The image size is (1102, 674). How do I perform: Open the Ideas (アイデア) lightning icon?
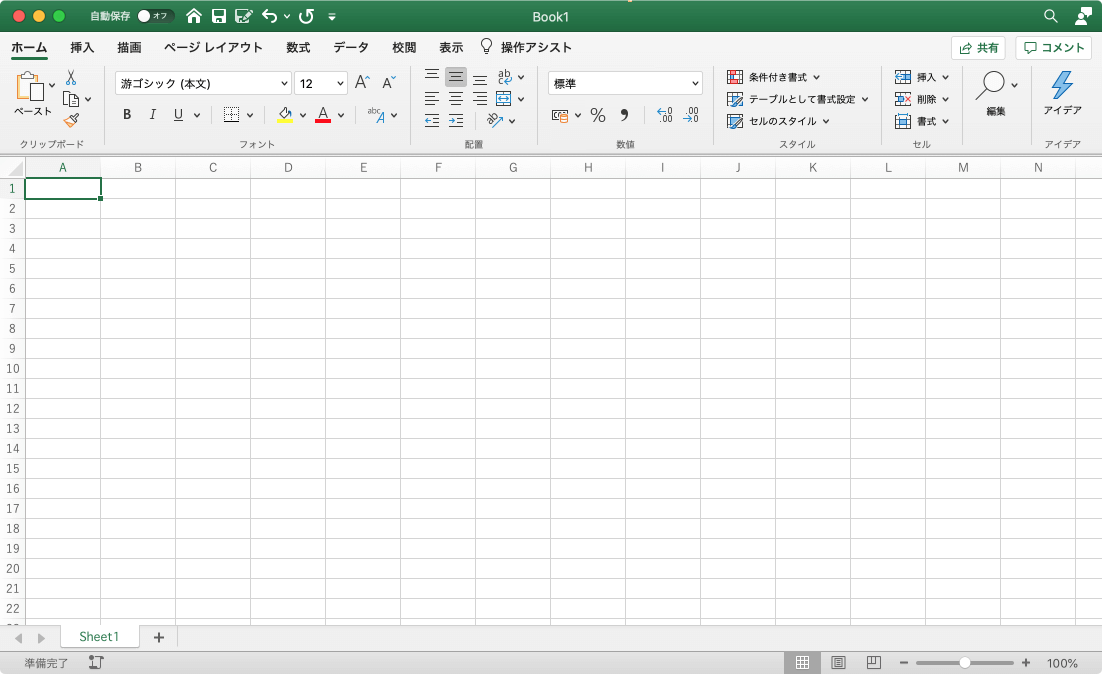[x=1062, y=86]
